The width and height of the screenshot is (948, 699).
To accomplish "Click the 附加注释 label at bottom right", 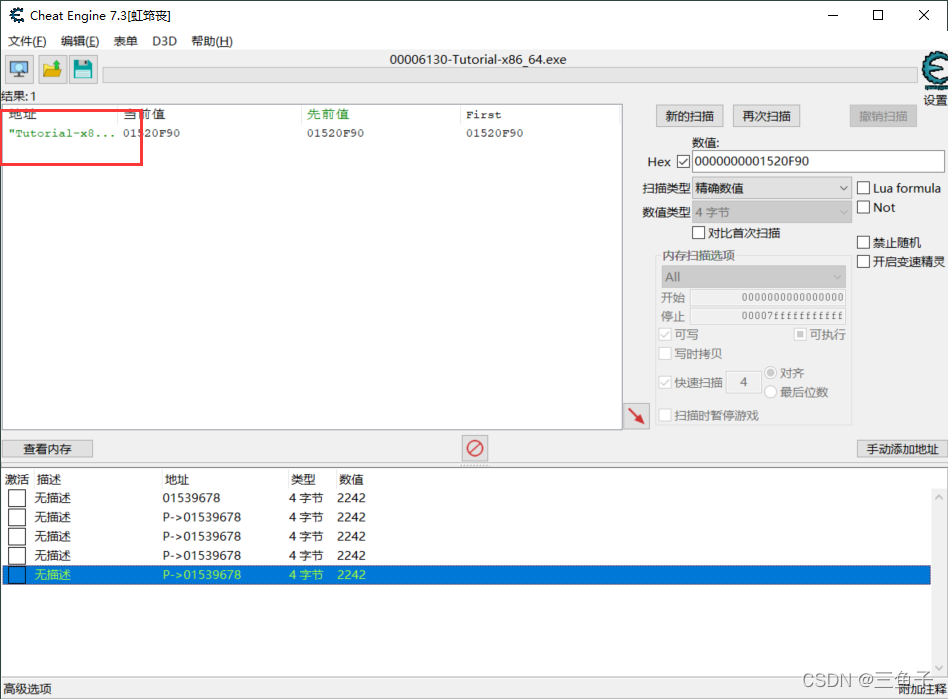I will coord(921,689).
